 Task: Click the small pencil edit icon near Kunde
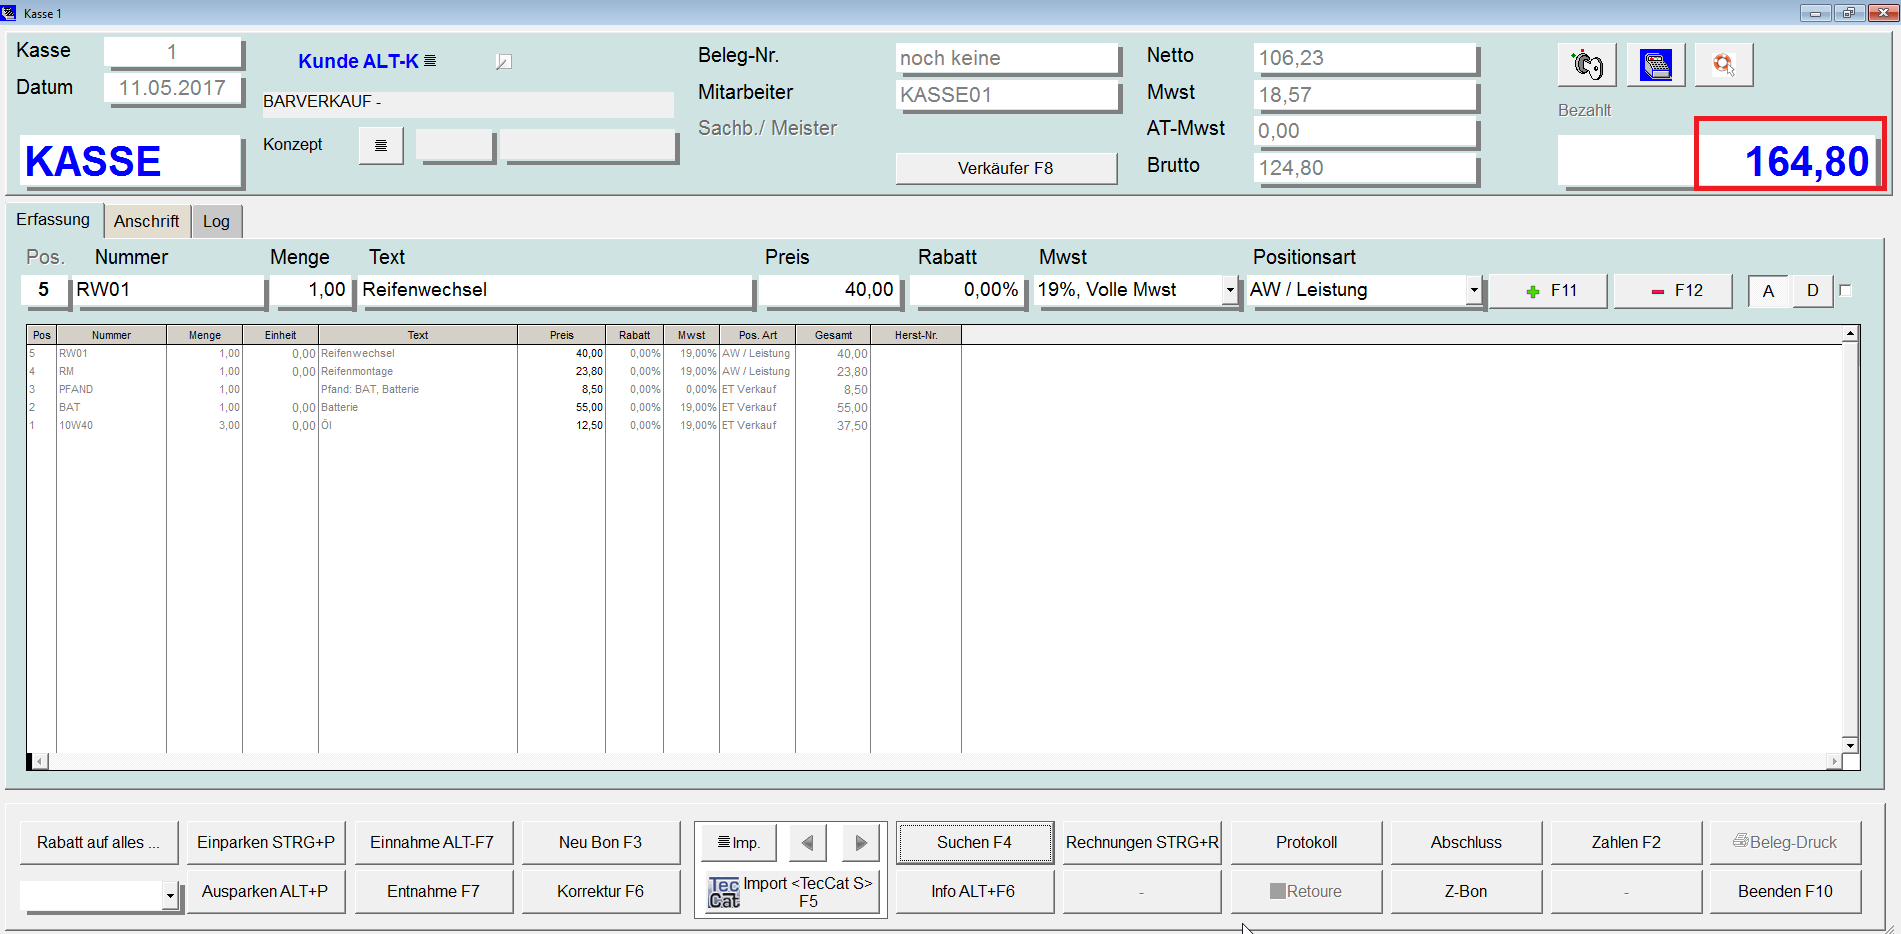(504, 62)
